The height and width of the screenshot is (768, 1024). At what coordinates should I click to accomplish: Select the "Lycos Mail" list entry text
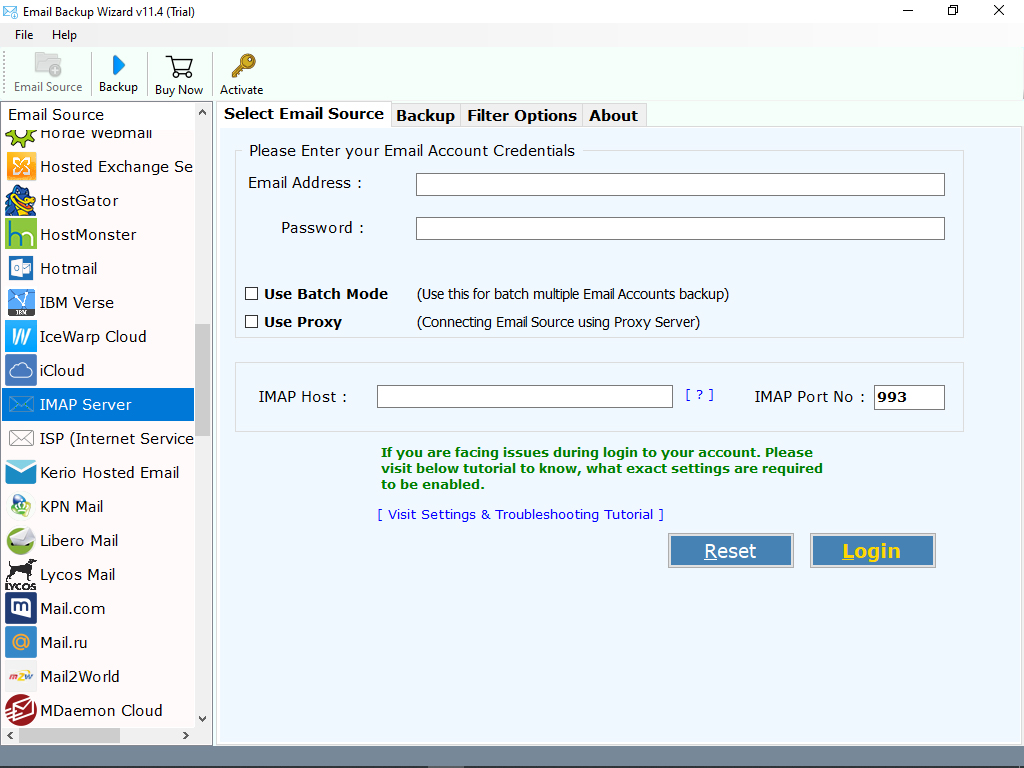point(78,575)
